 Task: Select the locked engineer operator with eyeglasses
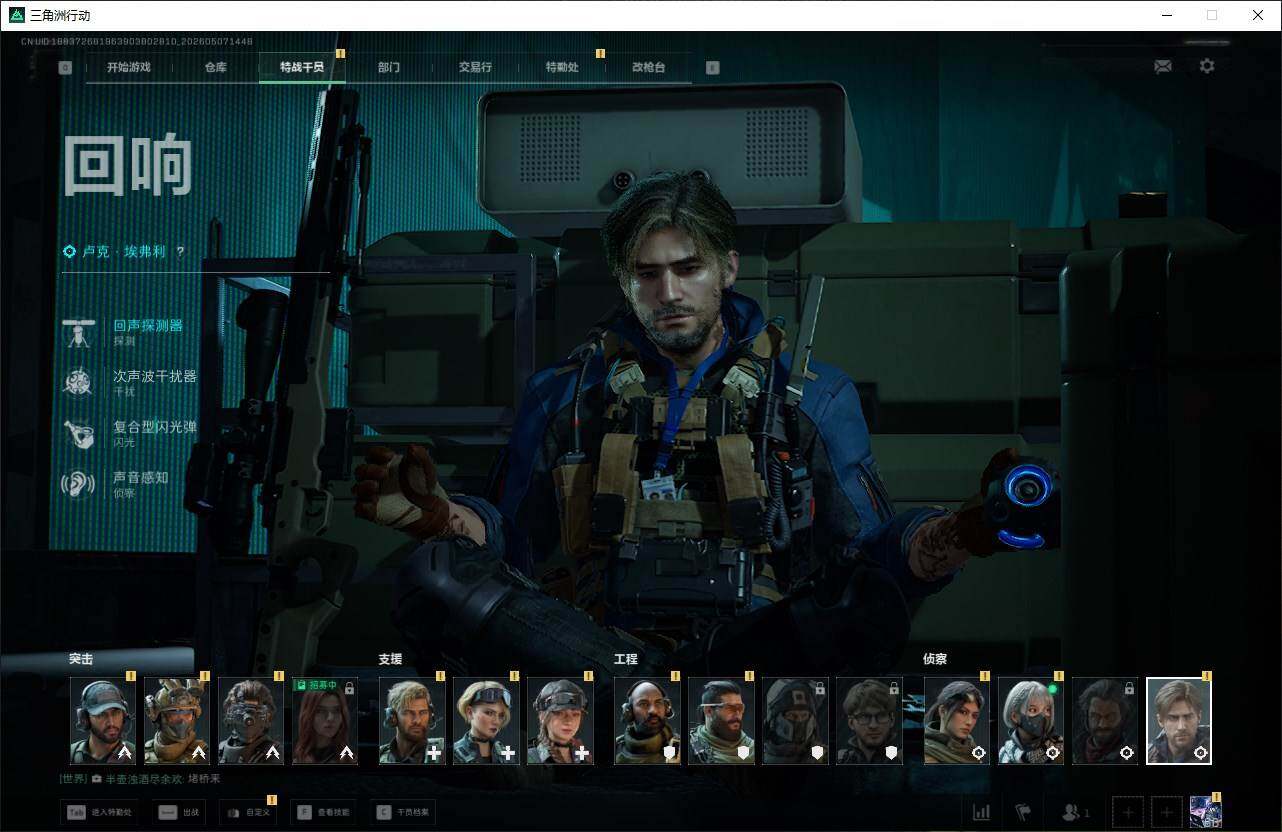(869, 721)
